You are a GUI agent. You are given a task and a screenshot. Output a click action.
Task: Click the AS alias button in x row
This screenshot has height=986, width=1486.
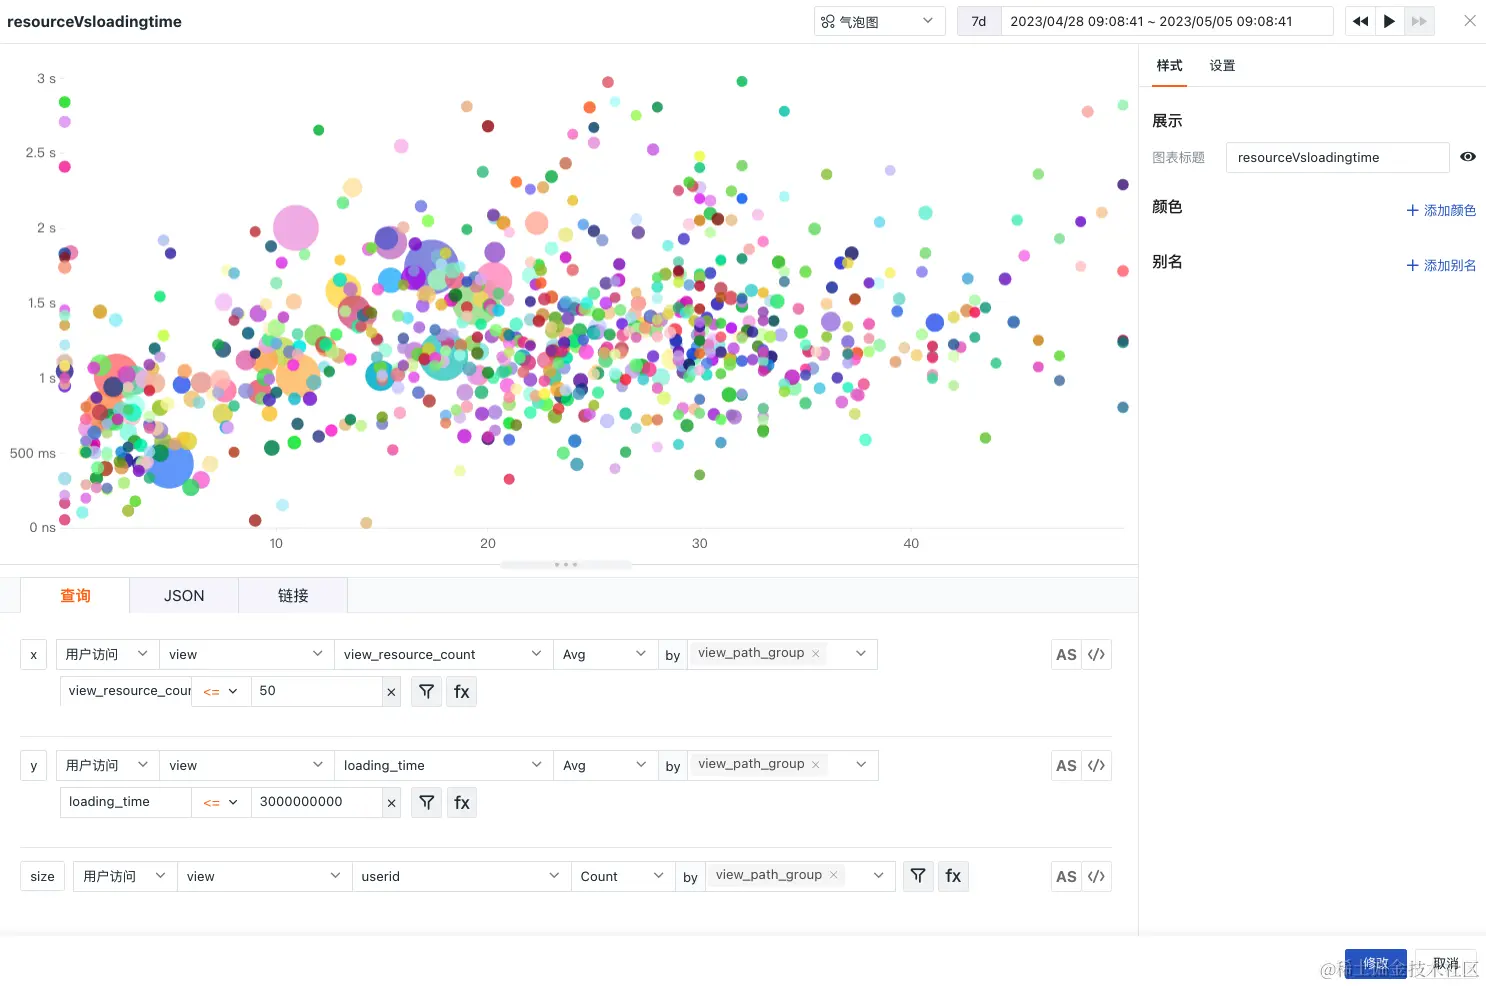[1066, 655]
